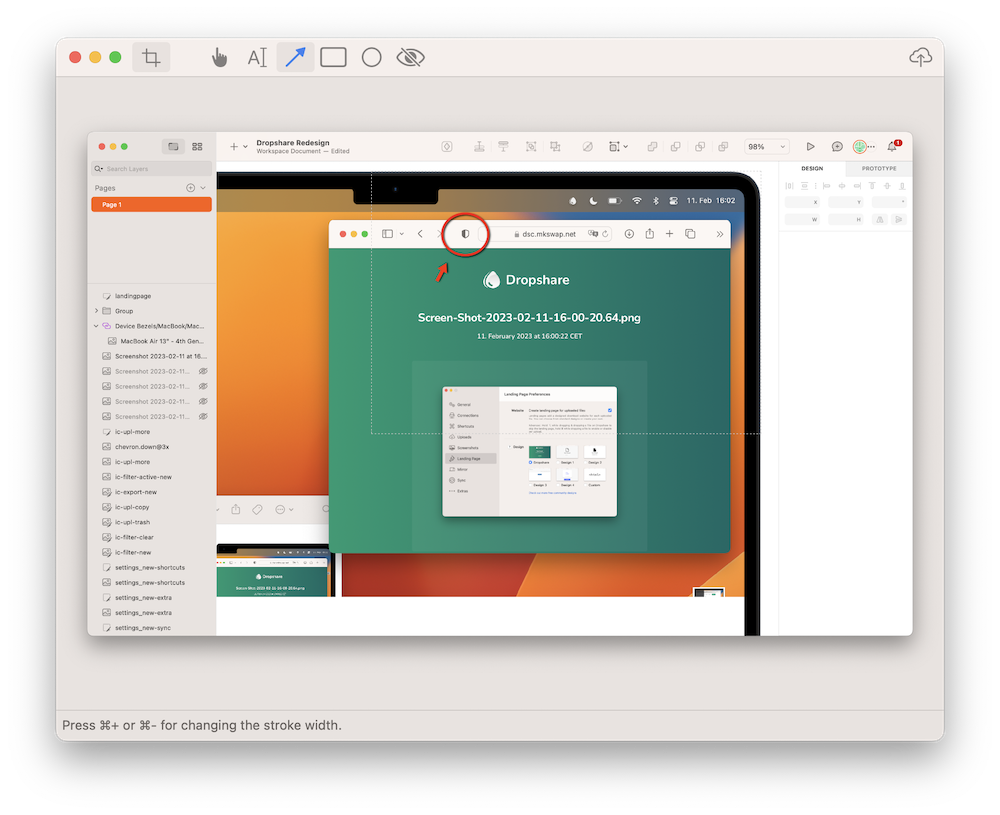Select the hand pointer tool

coord(219,58)
